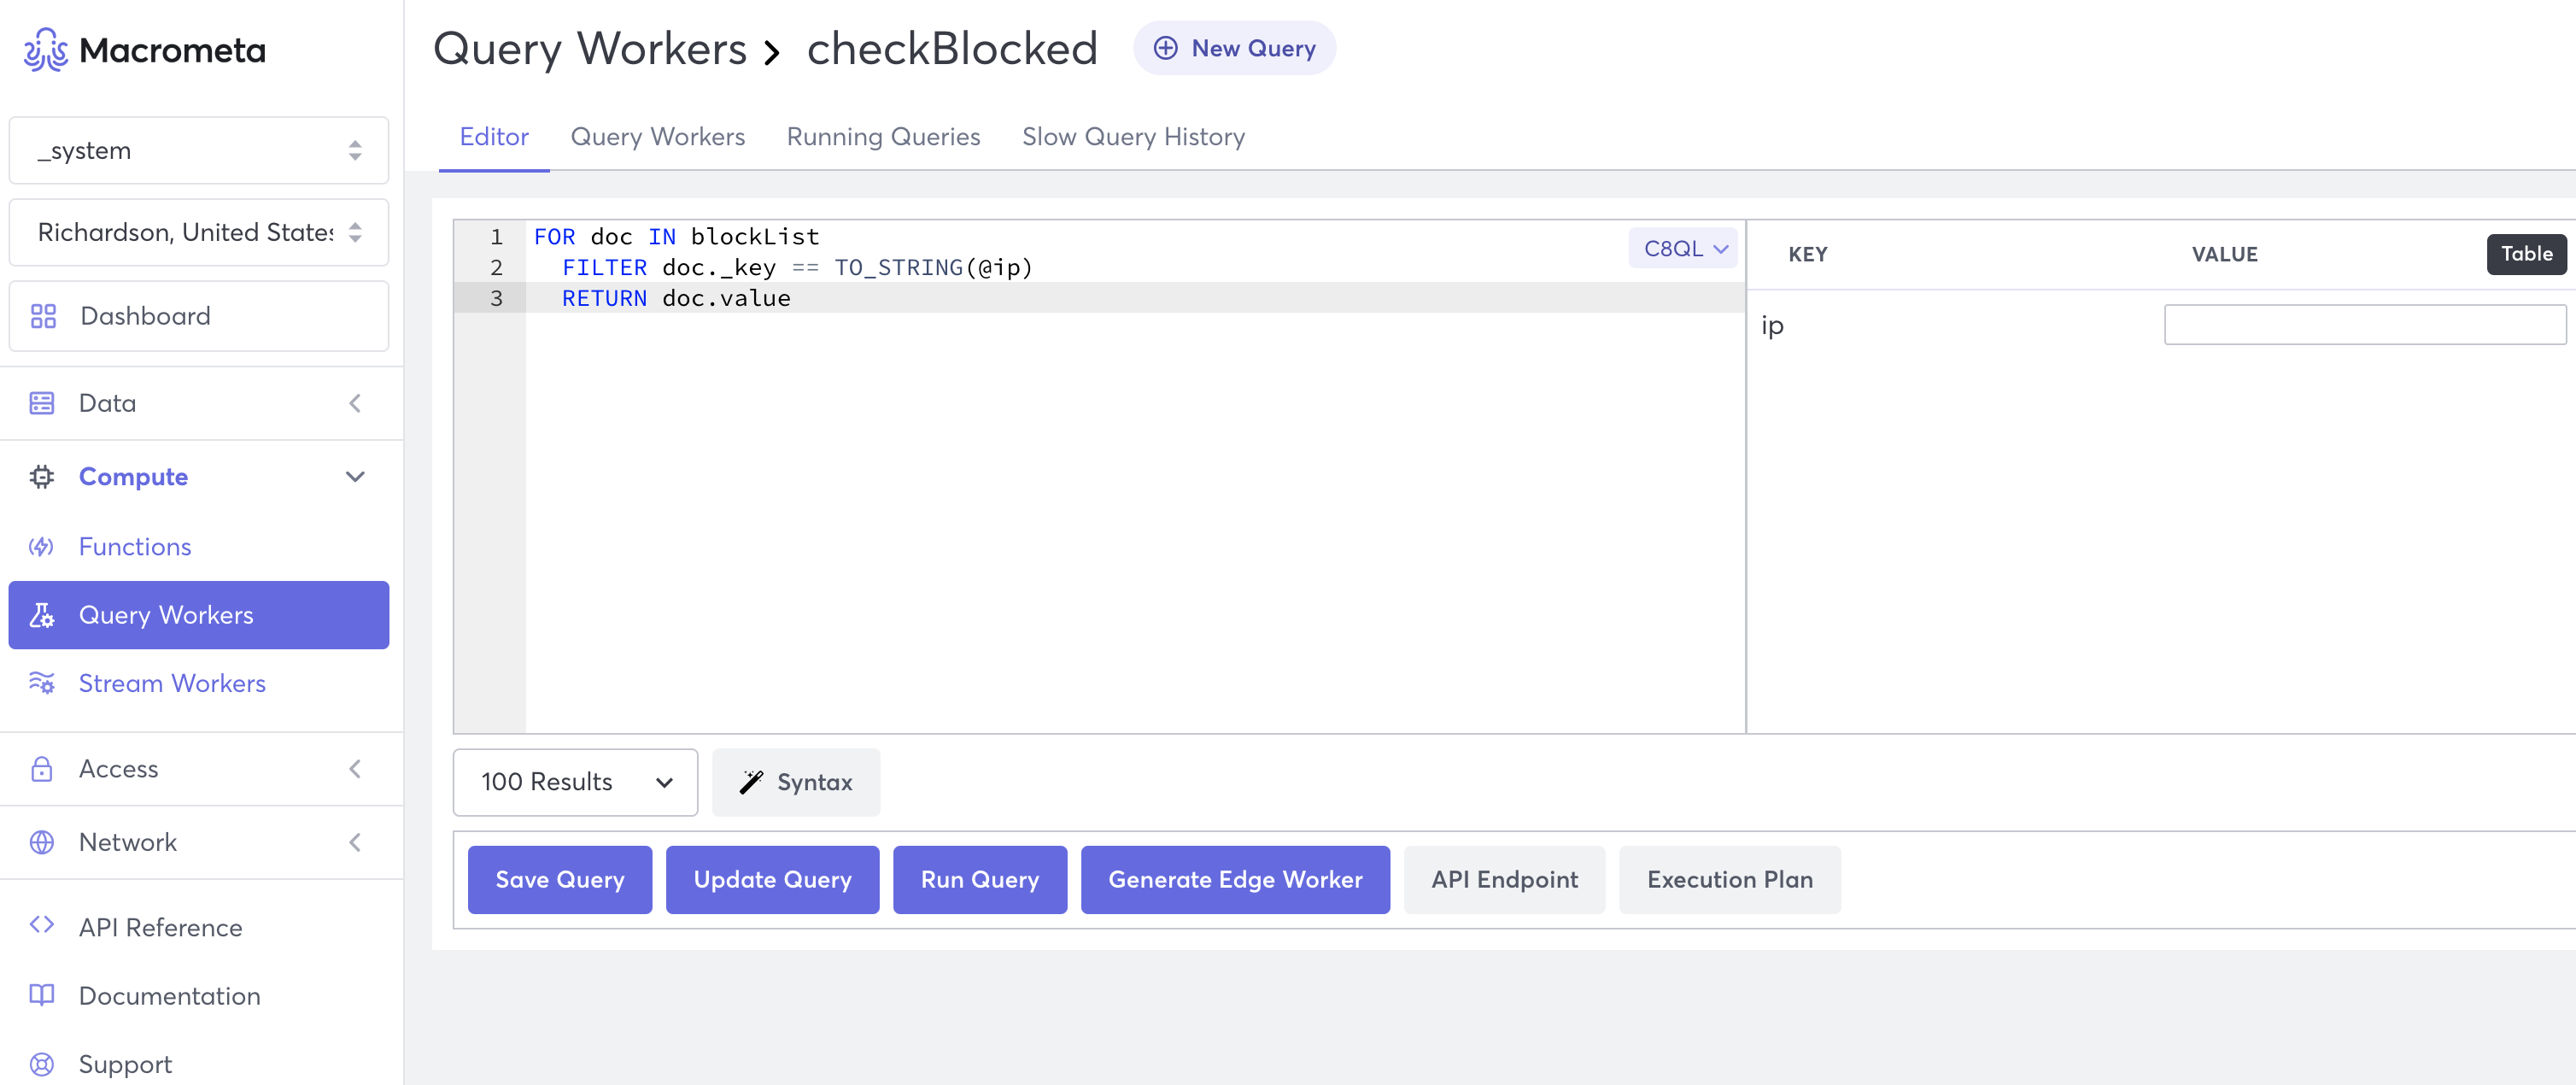Click the ip value input field
This screenshot has width=2576, height=1085.
[2364, 325]
